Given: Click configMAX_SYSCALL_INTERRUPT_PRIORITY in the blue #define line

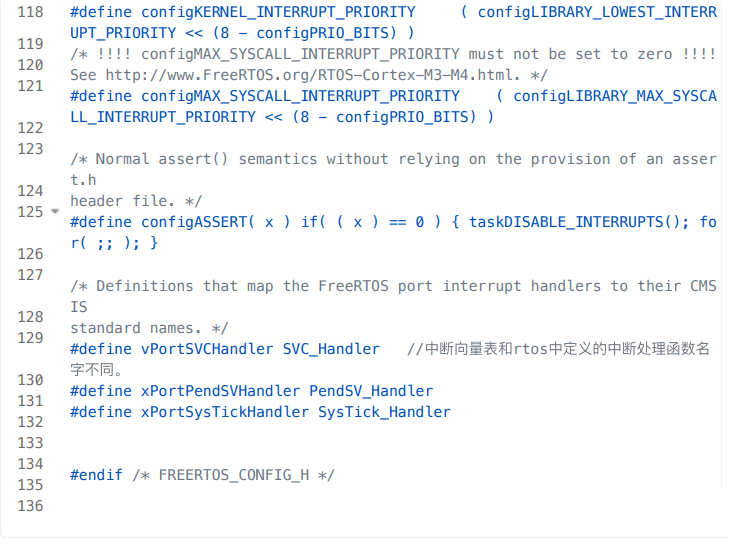Looking at the screenshot, I should 300,96.
